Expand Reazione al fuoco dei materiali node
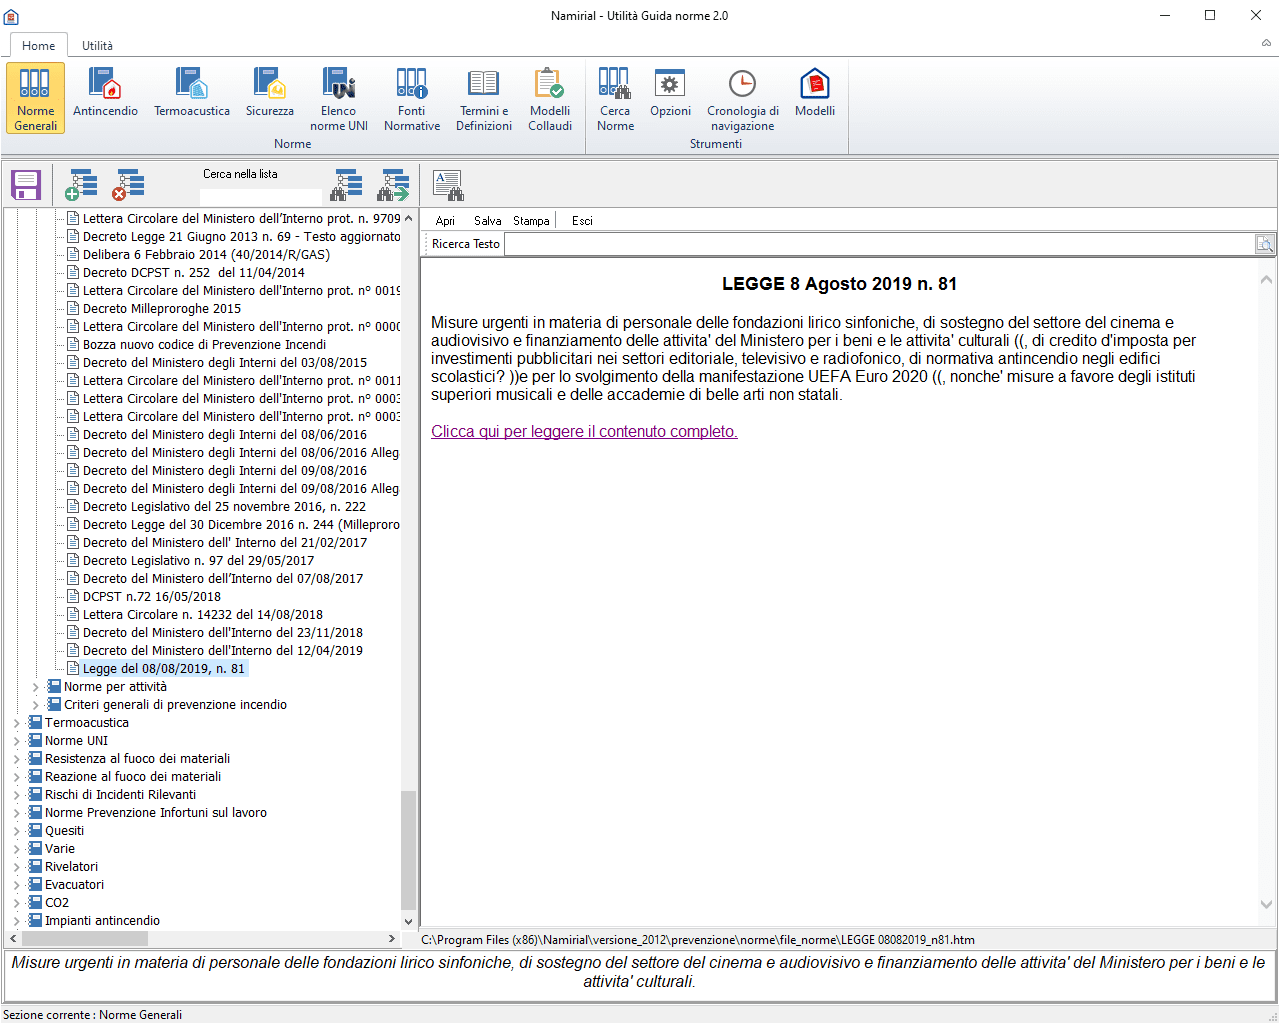1280x1024 pixels. pos(16,777)
